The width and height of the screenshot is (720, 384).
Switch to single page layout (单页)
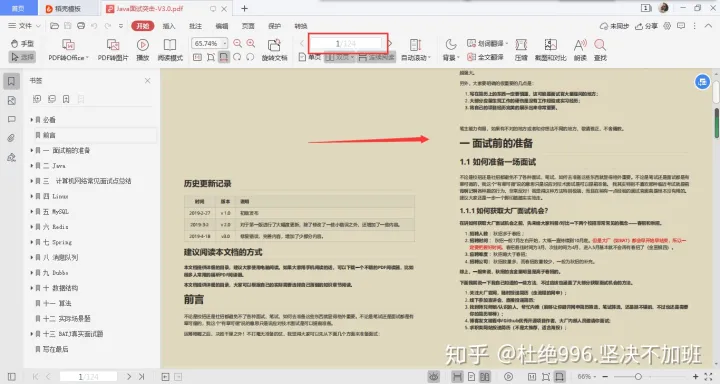[310, 57]
